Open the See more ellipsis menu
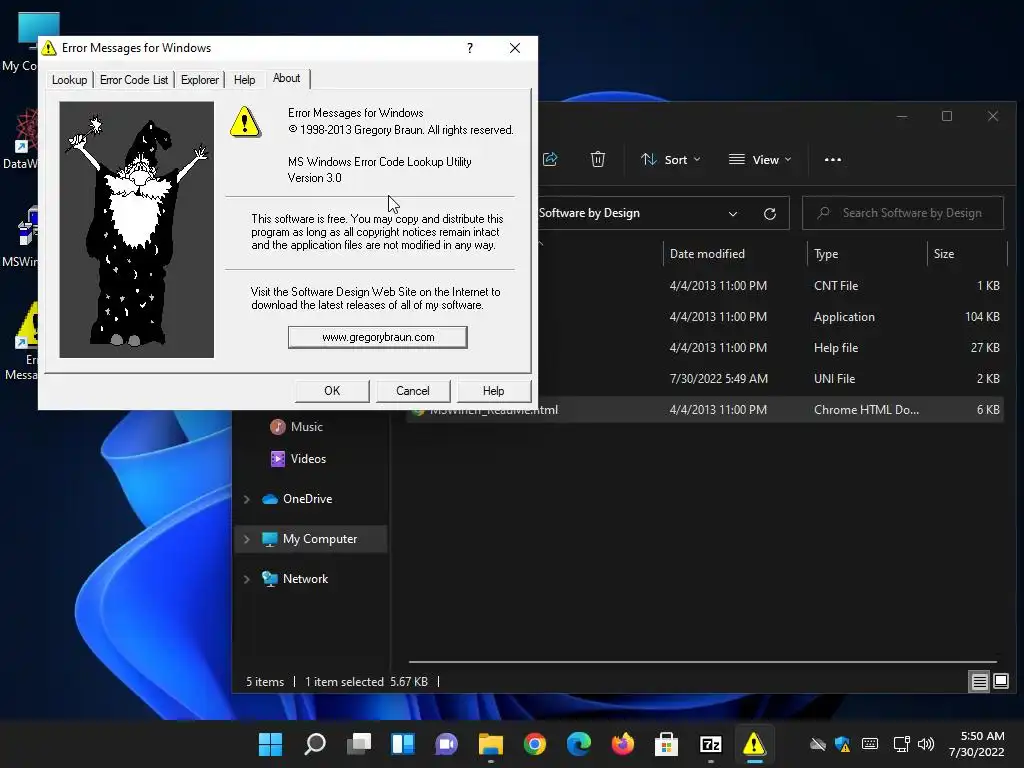This screenshot has width=1024, height=768. click(x=833, y=159)
